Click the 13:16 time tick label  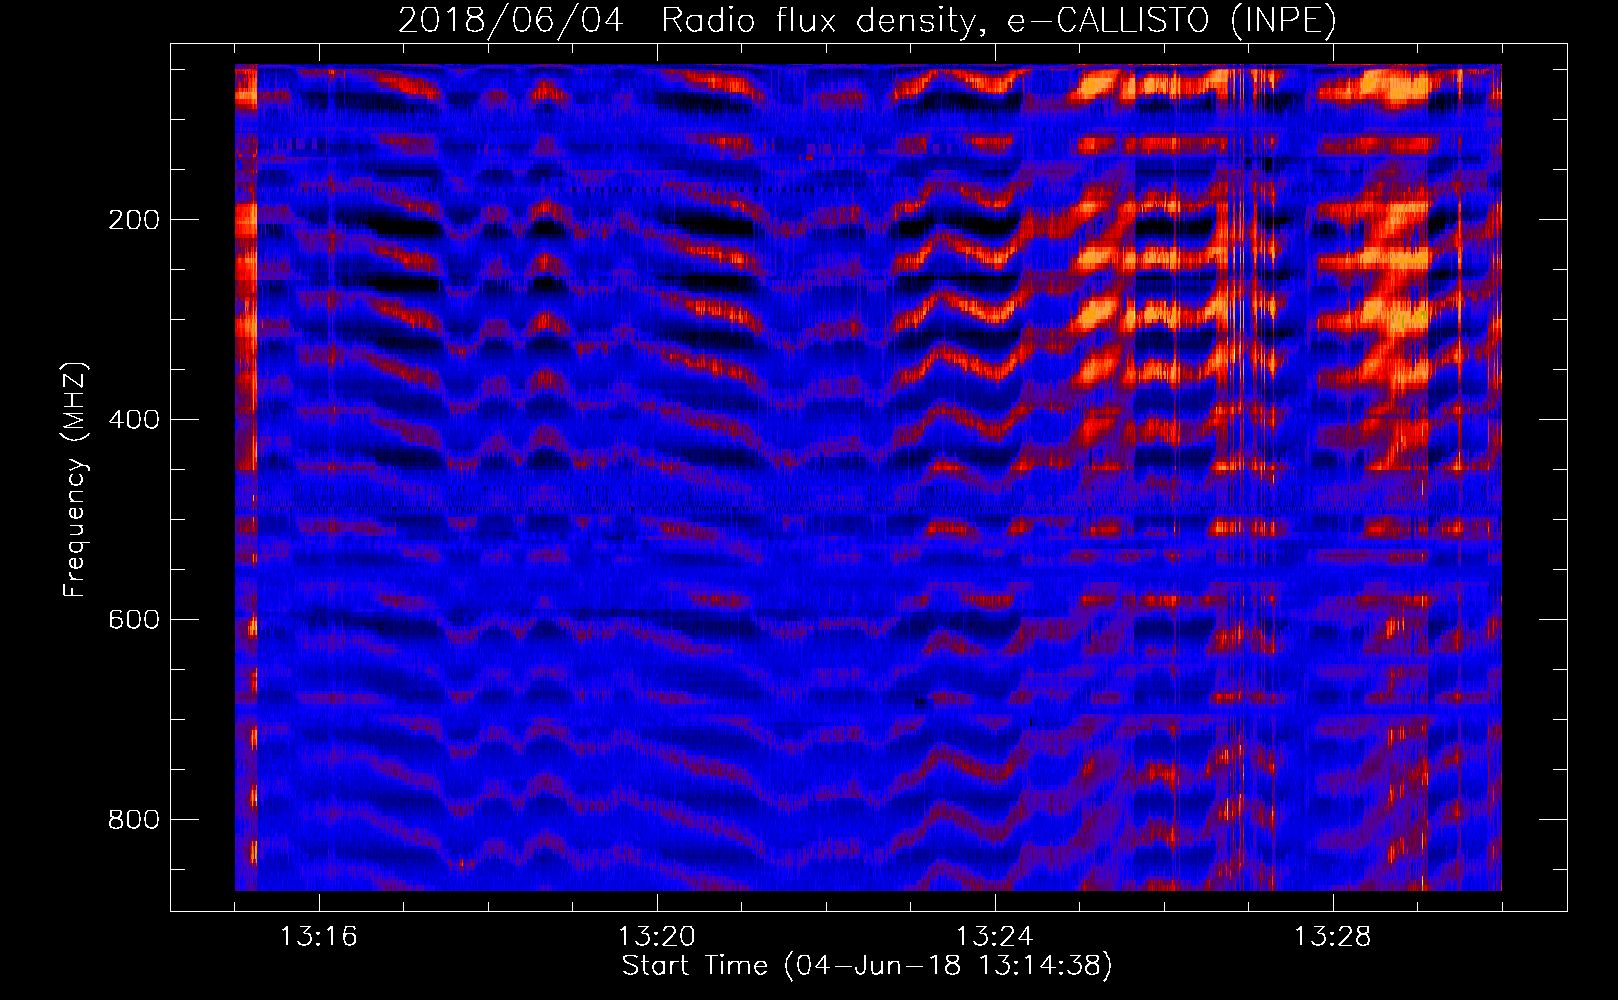(x=318, y=937)
